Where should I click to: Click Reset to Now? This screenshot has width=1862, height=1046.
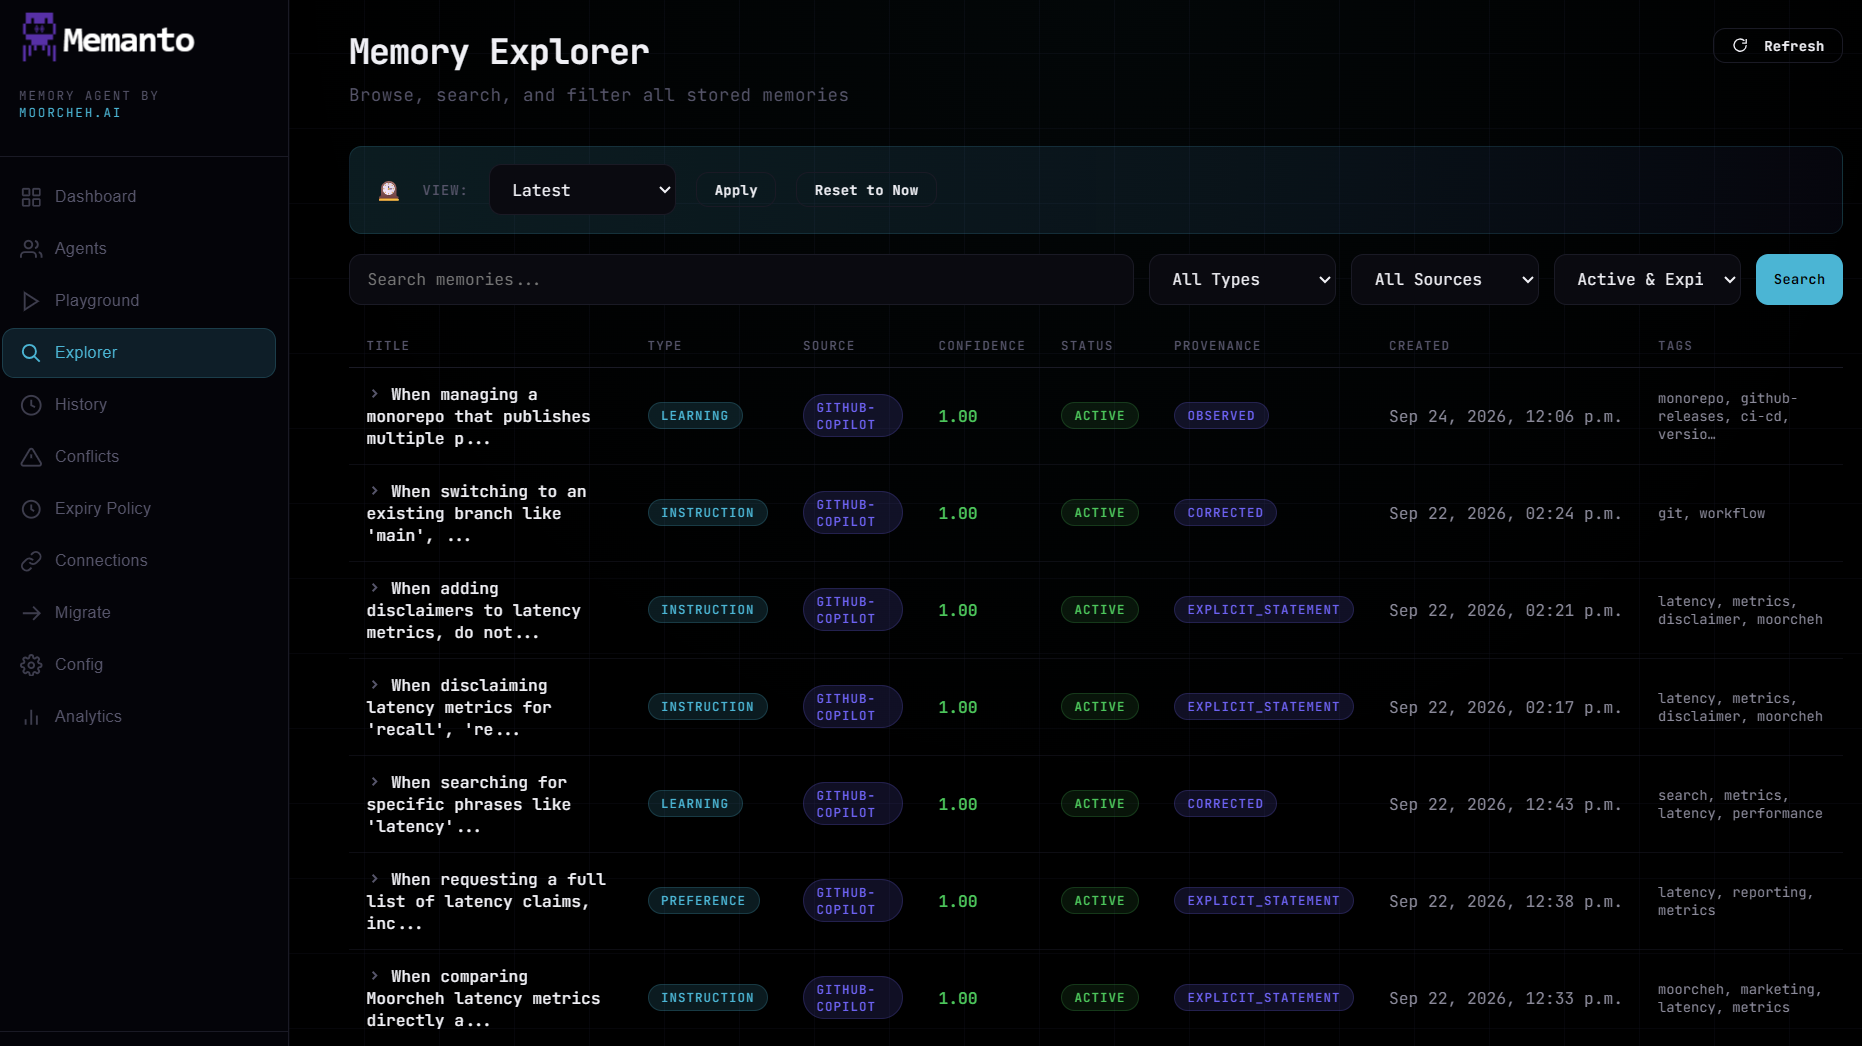(x=866, y=190)
